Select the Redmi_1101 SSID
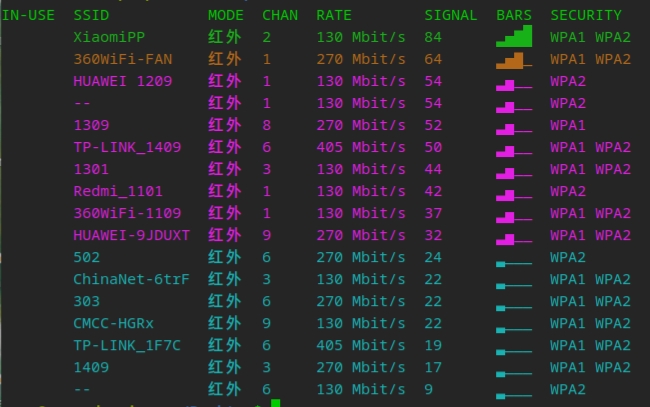Image resolution: width=650 pixels, height=407 pixels. click(x=118, y=191)
